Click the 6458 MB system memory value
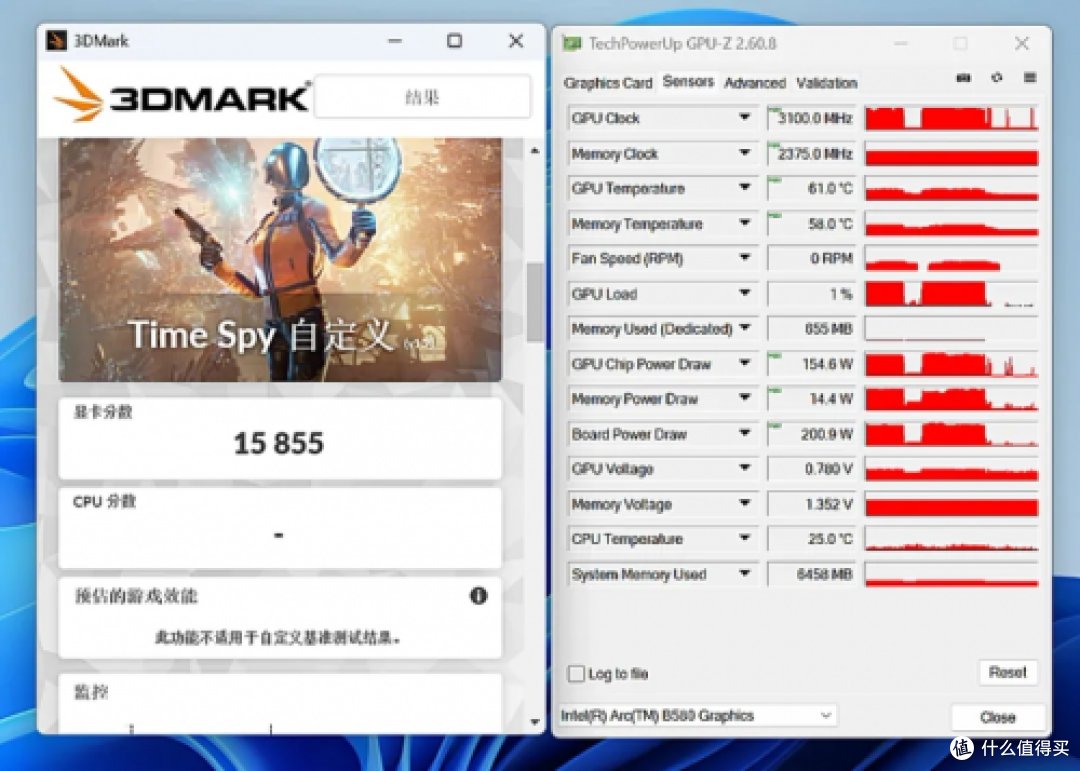The image size is (1080, 771). coord(824,573)
